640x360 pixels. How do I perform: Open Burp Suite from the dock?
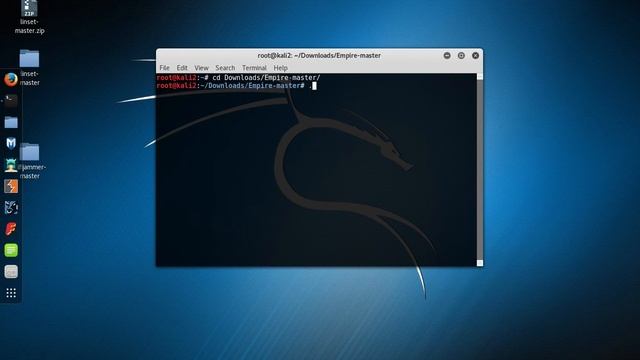11,186
